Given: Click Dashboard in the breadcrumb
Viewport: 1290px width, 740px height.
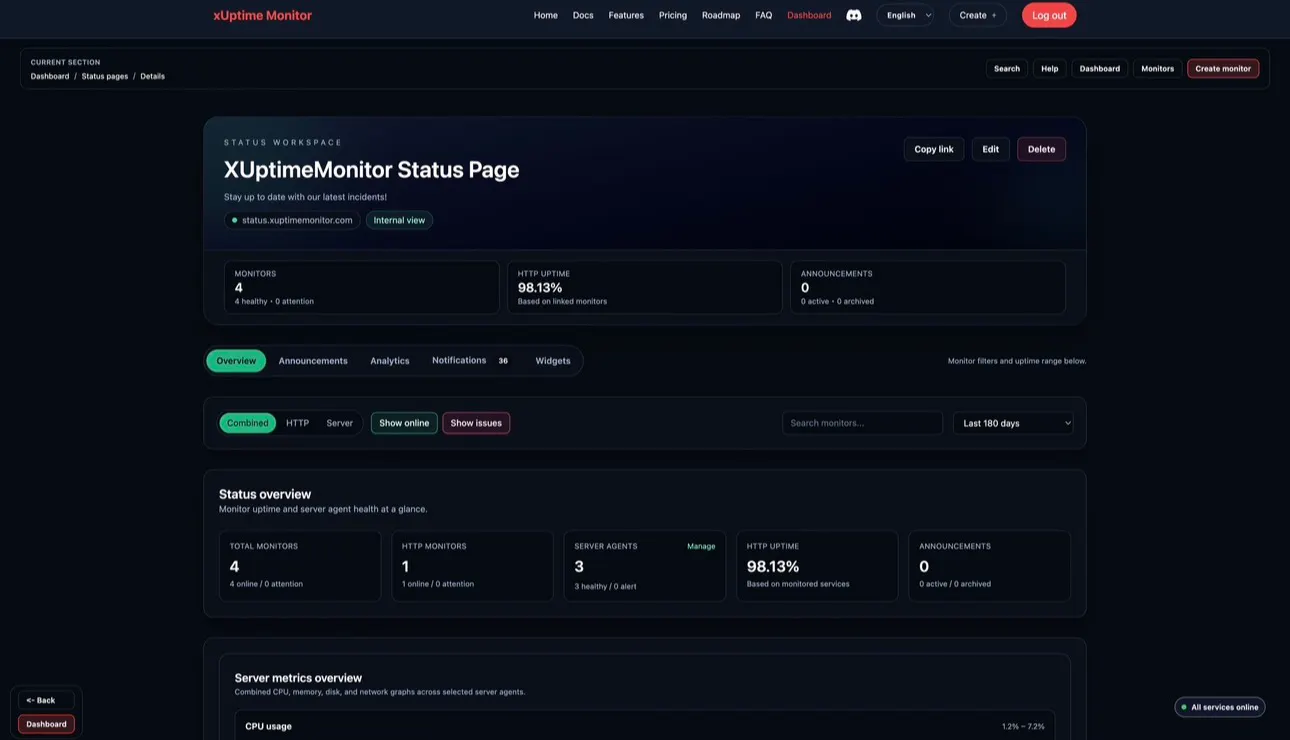Looking at the screenshot, I should [50, 76].
